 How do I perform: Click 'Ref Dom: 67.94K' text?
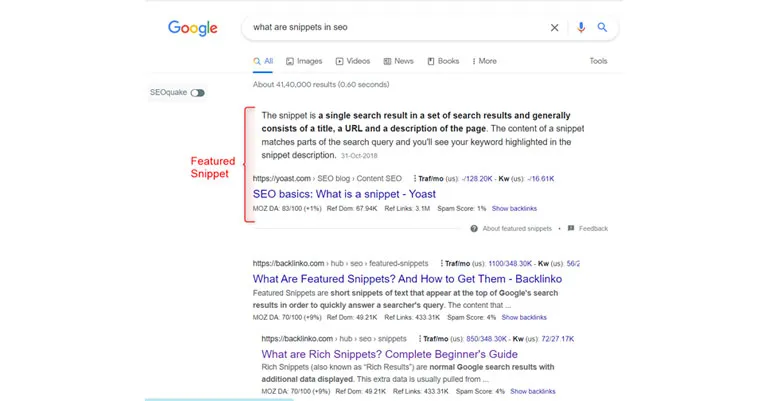pos(352,209)
